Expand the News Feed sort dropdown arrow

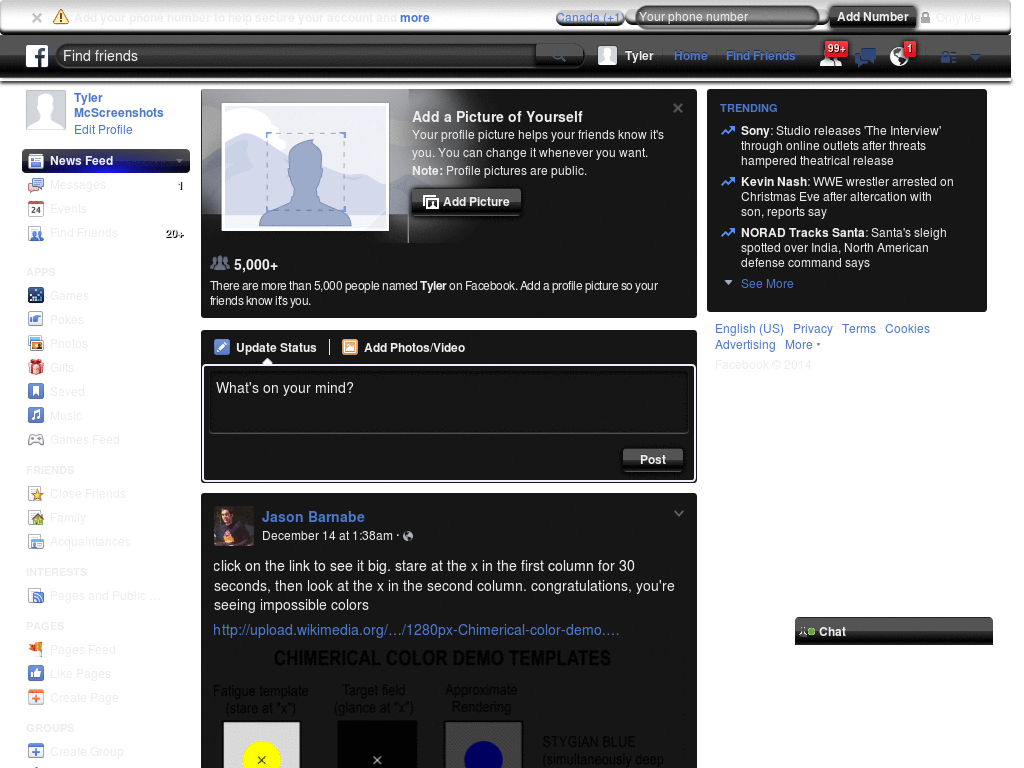[179, 161]
